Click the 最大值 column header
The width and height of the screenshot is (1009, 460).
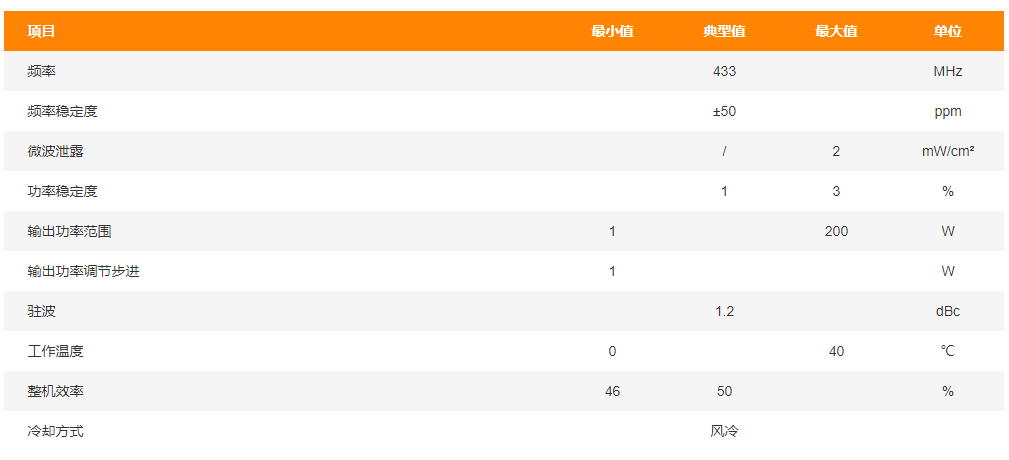(x=836, y=32)
